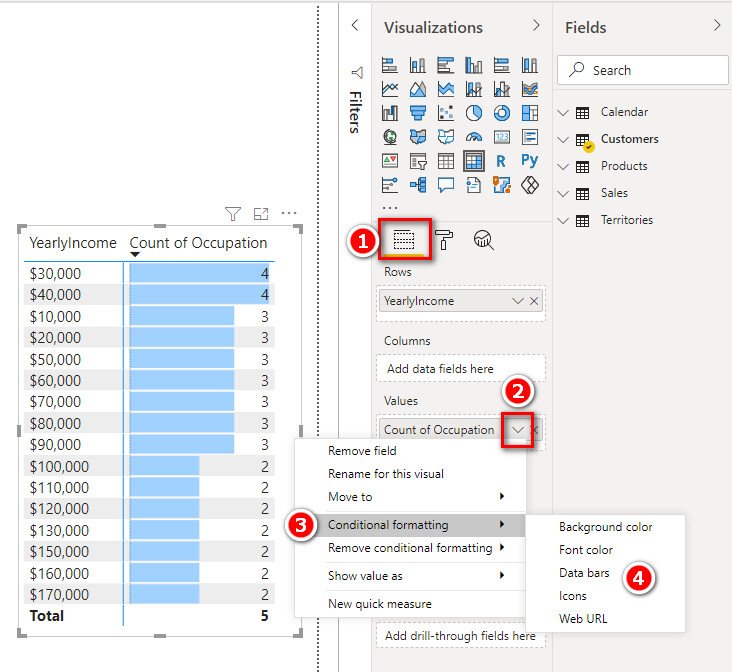Select the Slicer visual
The image size is (732, 672).
[x=418, y=161]
